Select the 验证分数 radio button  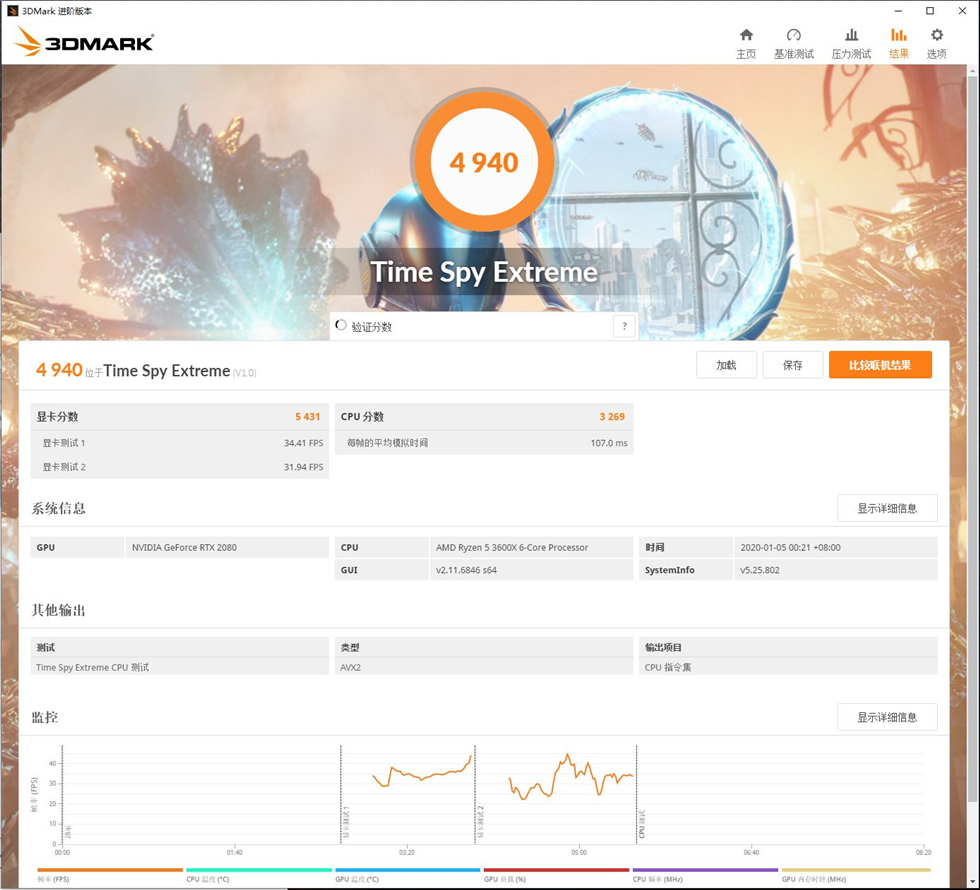click(341, 325)
